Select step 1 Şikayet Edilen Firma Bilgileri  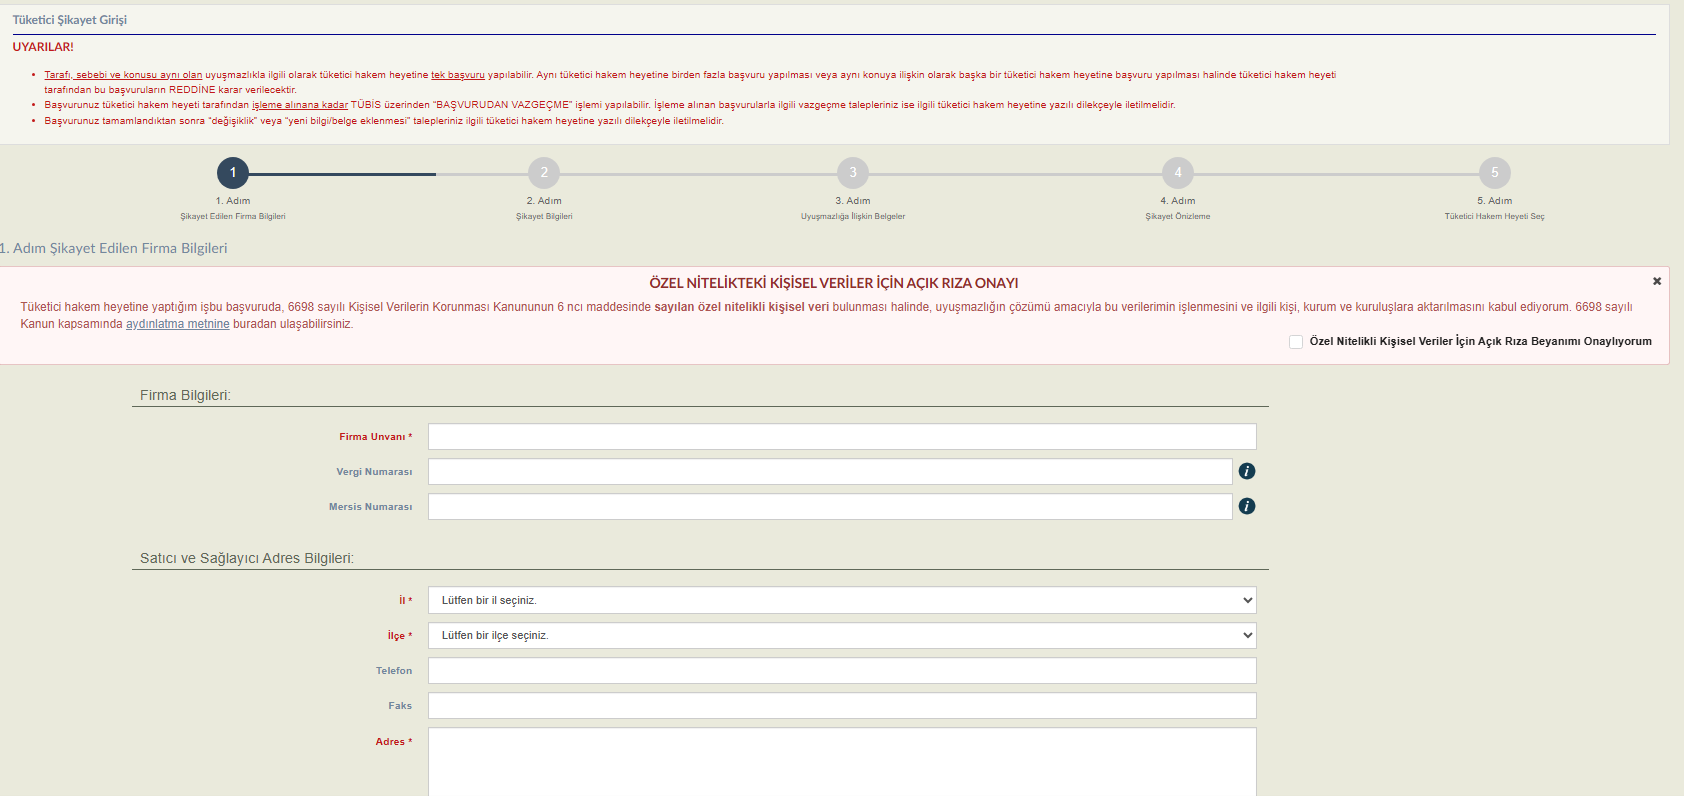click(x=233, y=173)
